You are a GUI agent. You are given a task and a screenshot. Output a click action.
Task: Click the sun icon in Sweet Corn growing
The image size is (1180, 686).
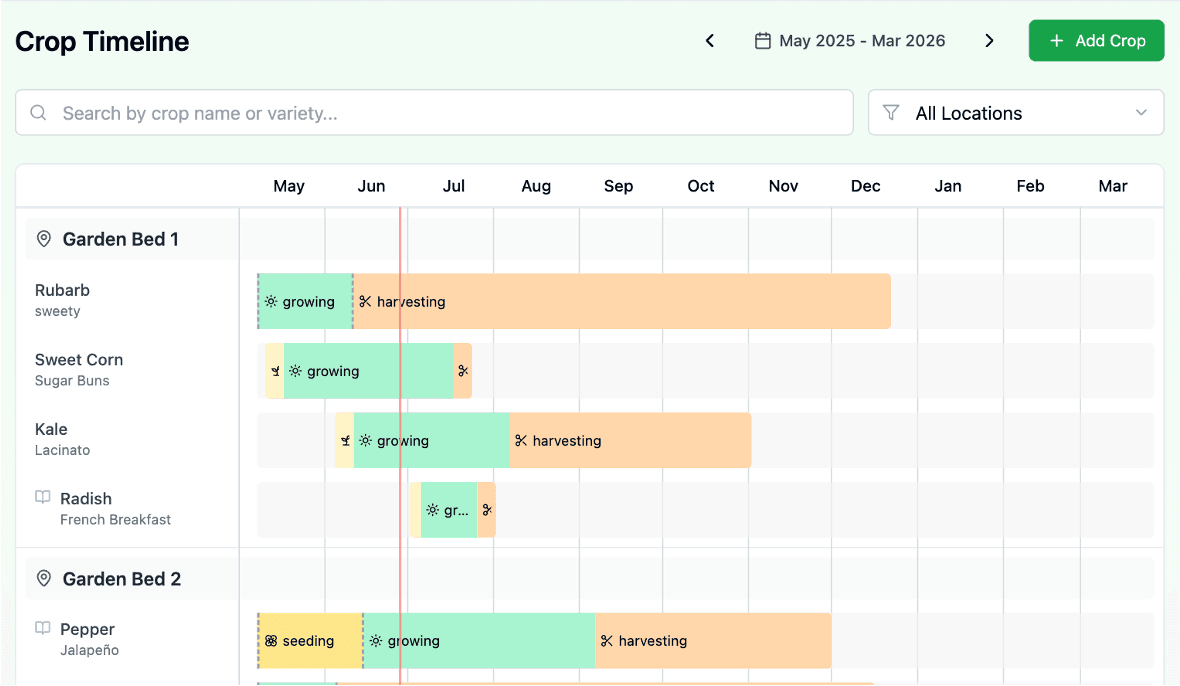[x=296, y=371]
